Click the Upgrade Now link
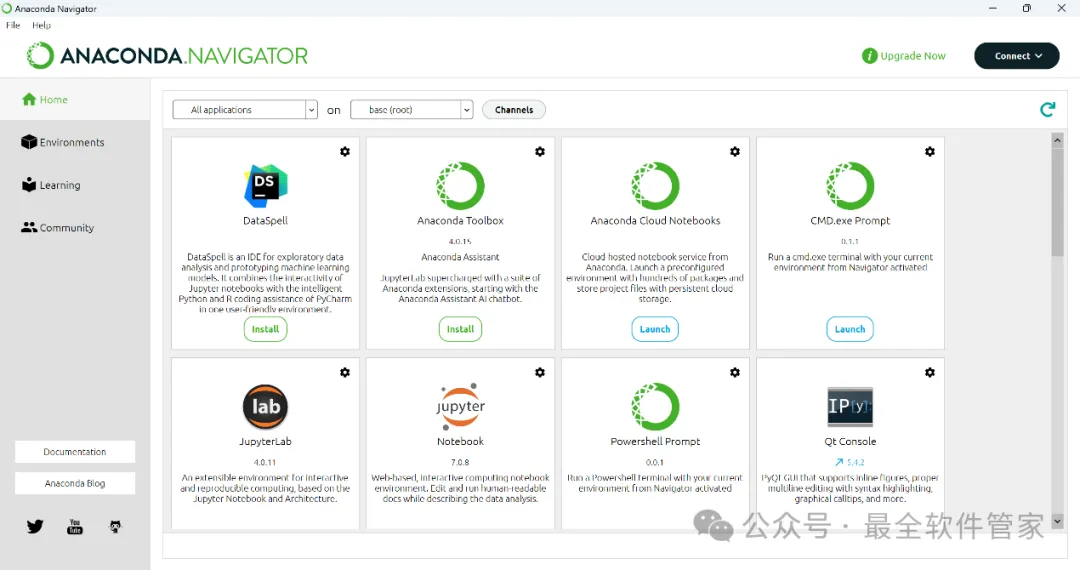The height and width of the screenshot is (570, 1080). pyautogui.click(x=913, y=56)
